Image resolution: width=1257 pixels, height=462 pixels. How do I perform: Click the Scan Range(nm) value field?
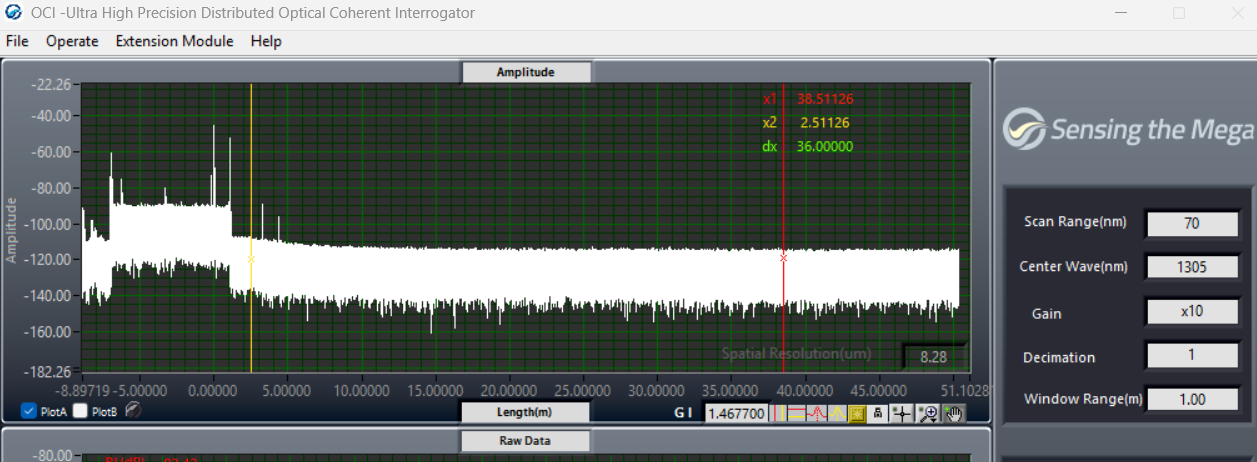(1191, 223)
